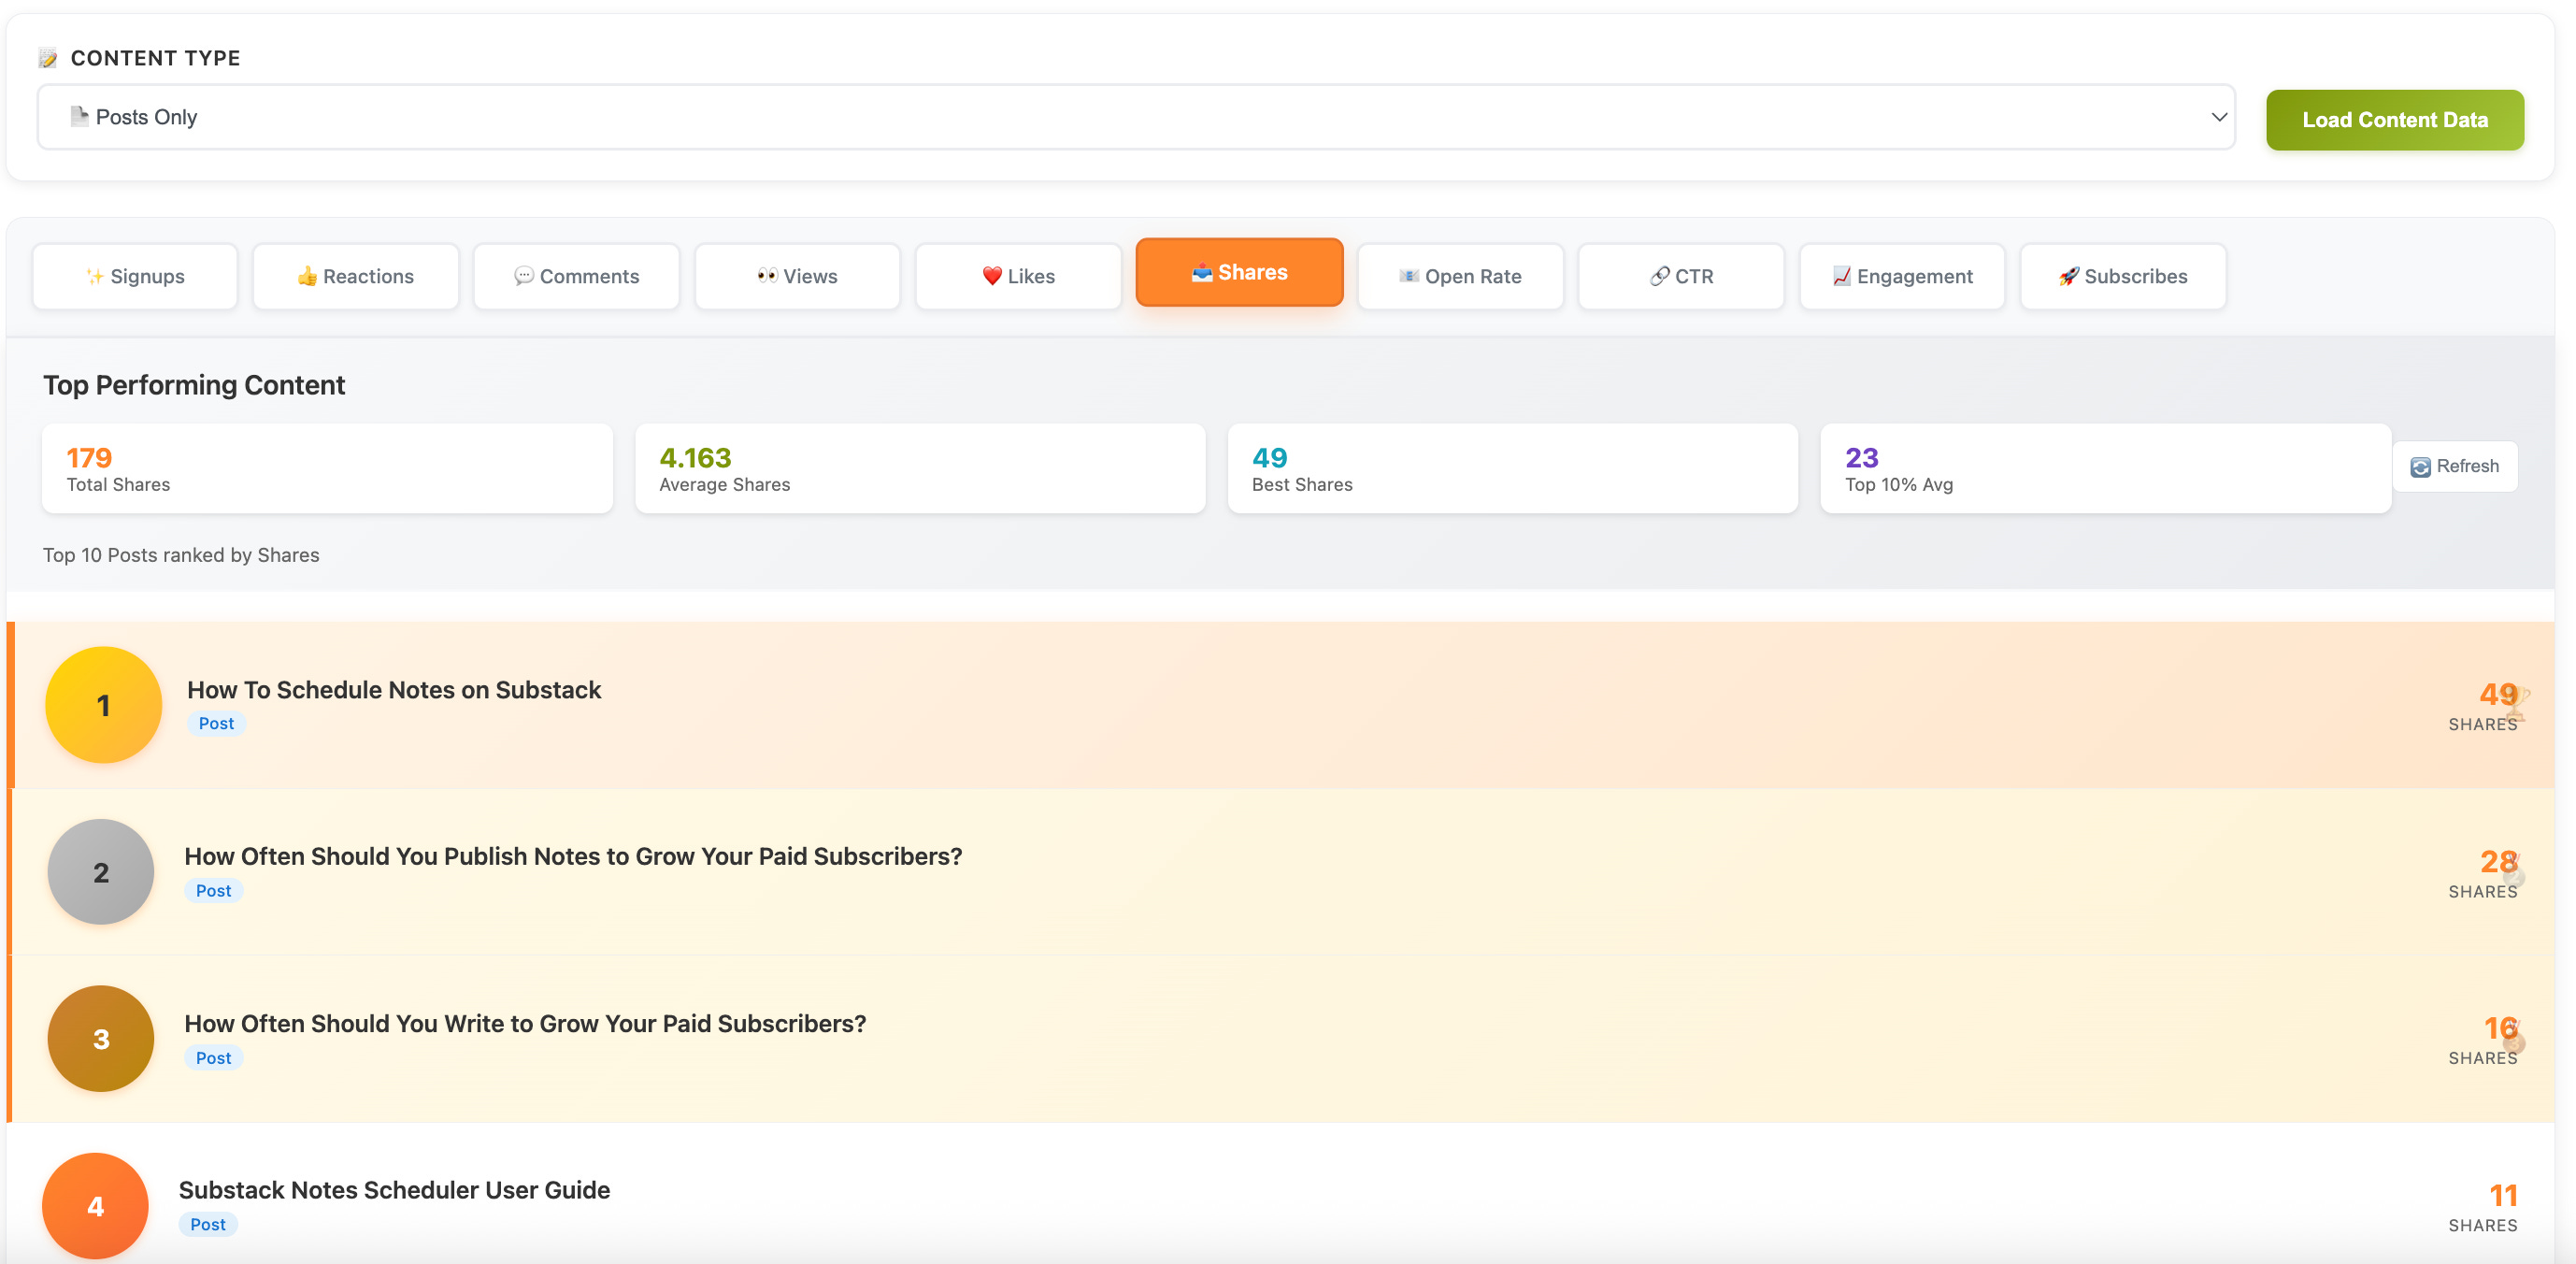Click the notepad icon beside Content Type
The image size is (2576, 1264).
pyautogui.click(x=48, y=58)
